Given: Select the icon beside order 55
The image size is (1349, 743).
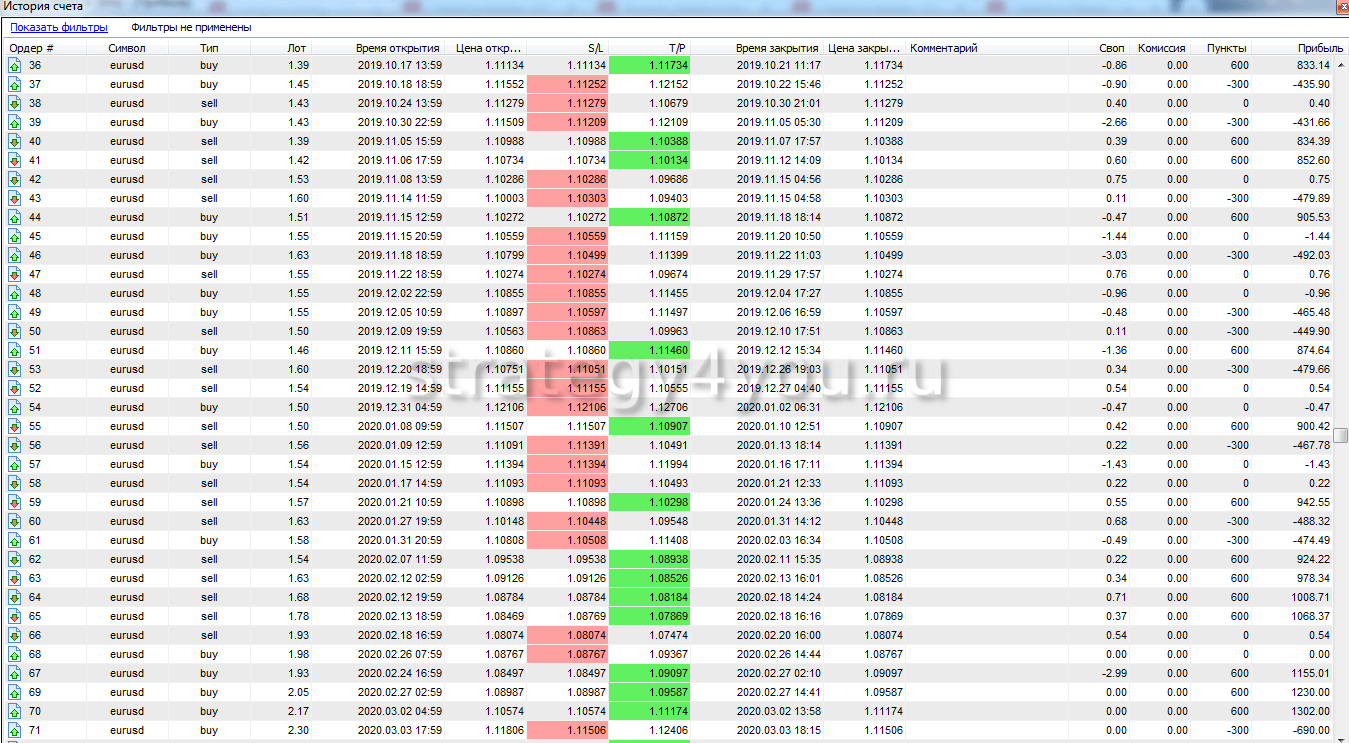Looking at the screenshot, I should click(15, 427).
